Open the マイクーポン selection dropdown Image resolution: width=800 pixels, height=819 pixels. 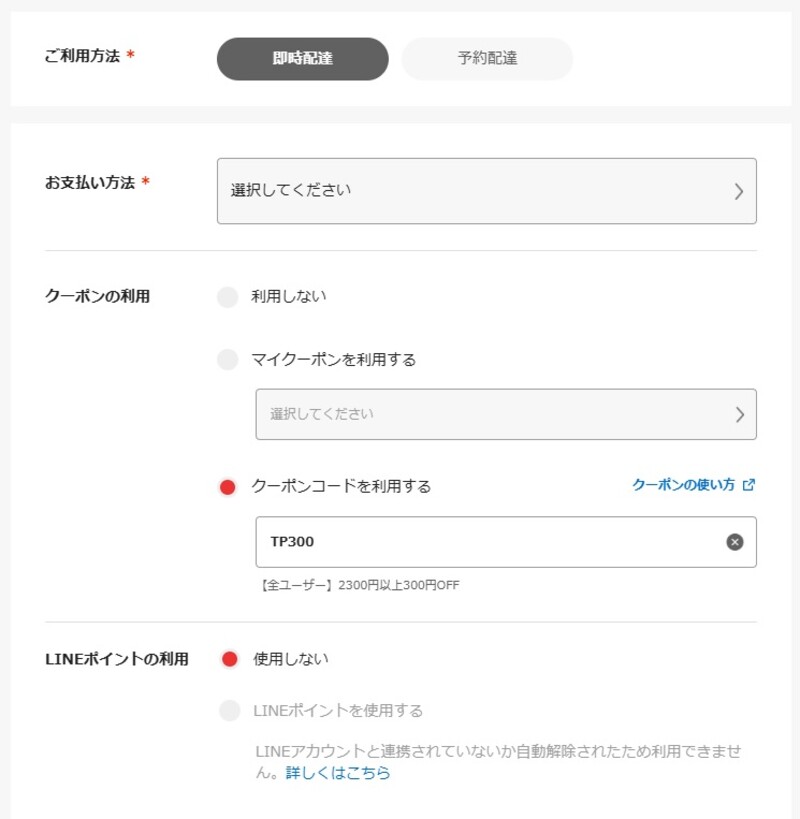(506, 414)
